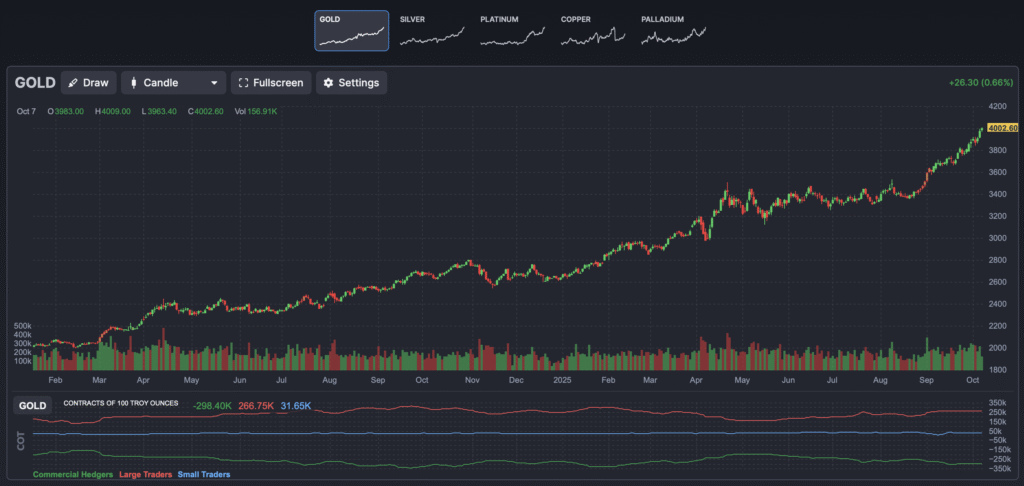Image resolution: width=1024 pixels, height=486 pixels.
Task: Show the PALLADIUM chart thumbnail
Action: [674, 30]
